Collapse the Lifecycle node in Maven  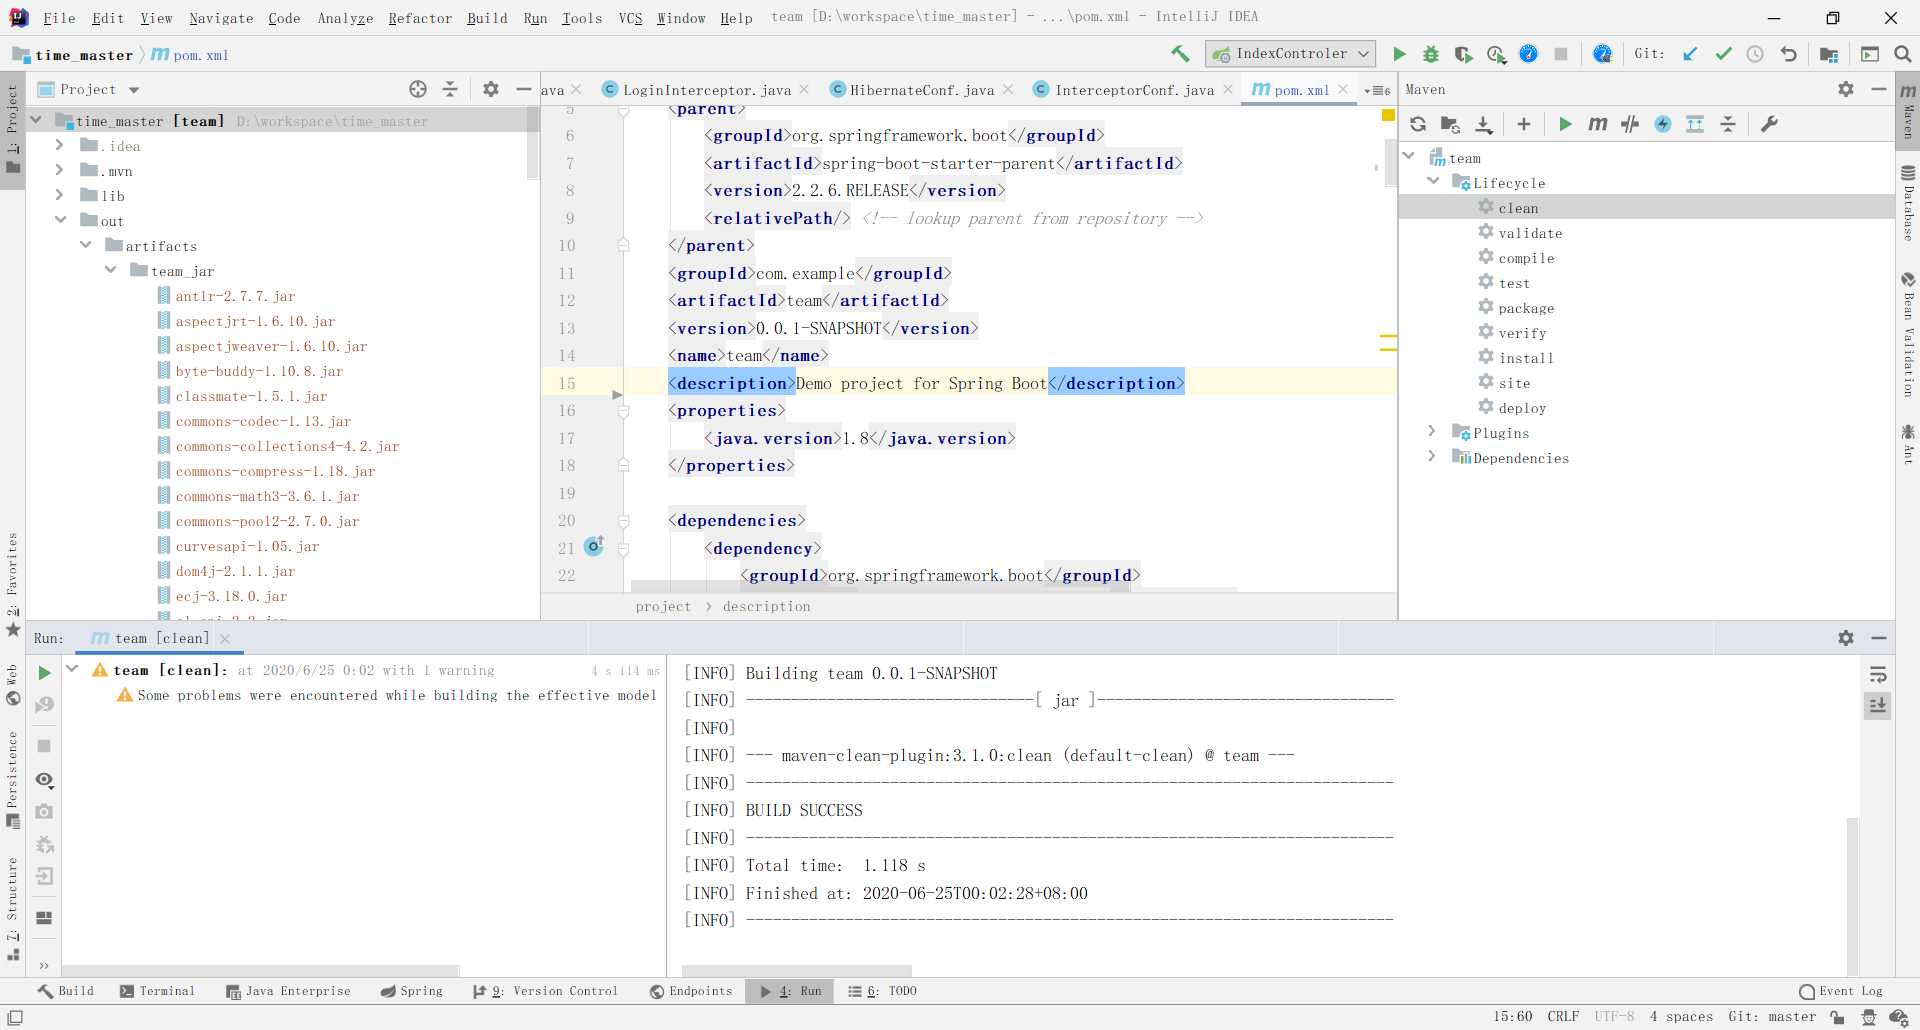(1433, 182)
